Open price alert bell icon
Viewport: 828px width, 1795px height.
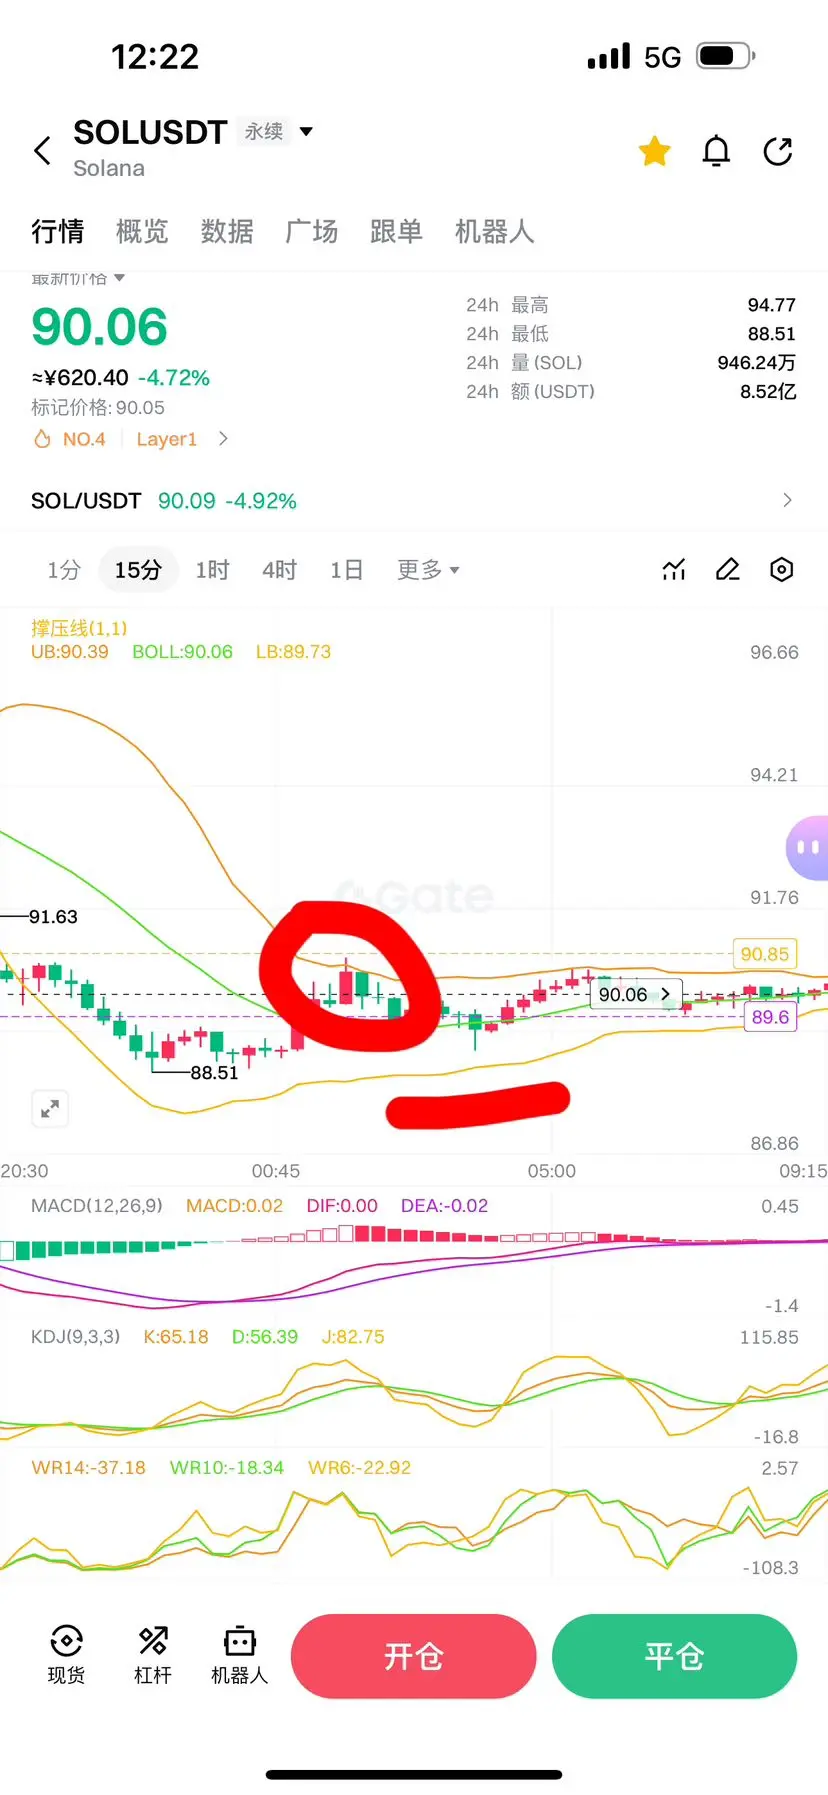coord(716,151)
